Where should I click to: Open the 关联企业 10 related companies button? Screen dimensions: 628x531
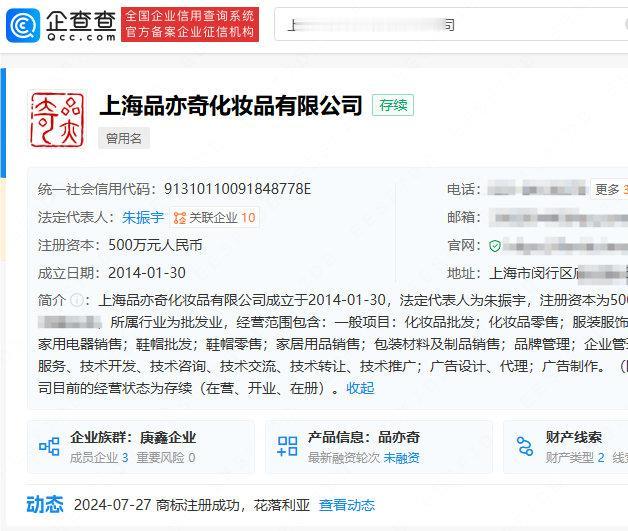[x=215, y=217]
